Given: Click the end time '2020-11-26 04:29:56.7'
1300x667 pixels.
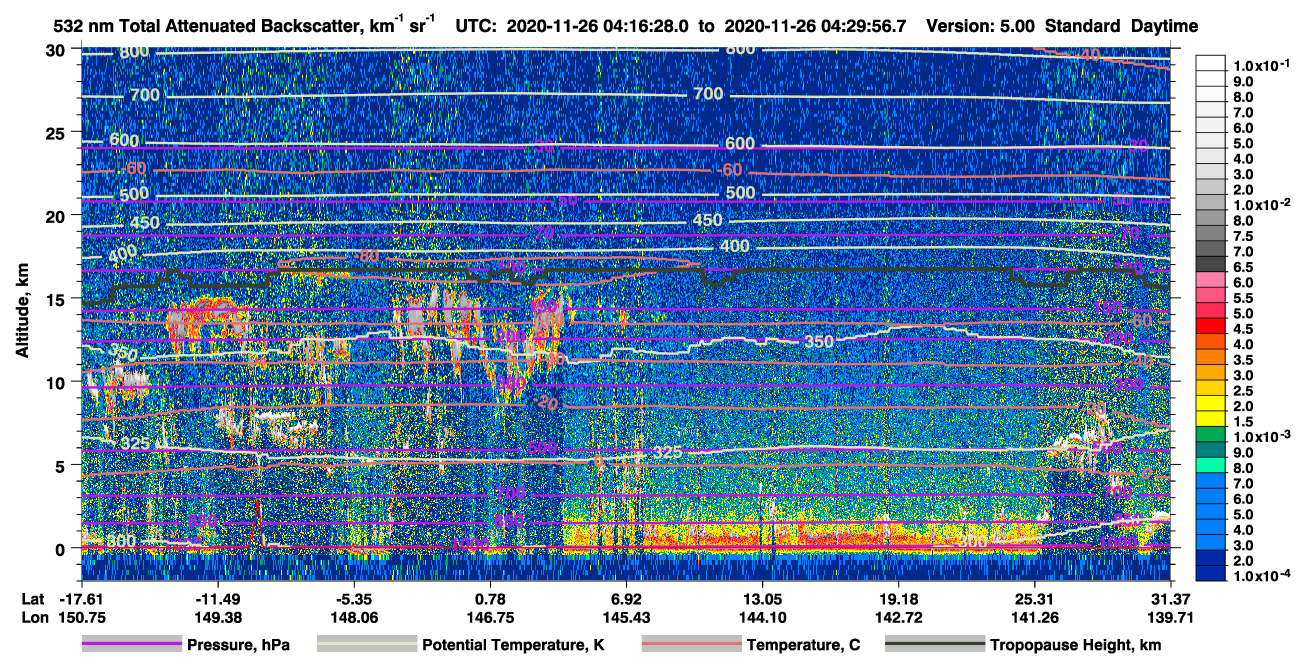Looking at the screenshot, I should 815,26.
